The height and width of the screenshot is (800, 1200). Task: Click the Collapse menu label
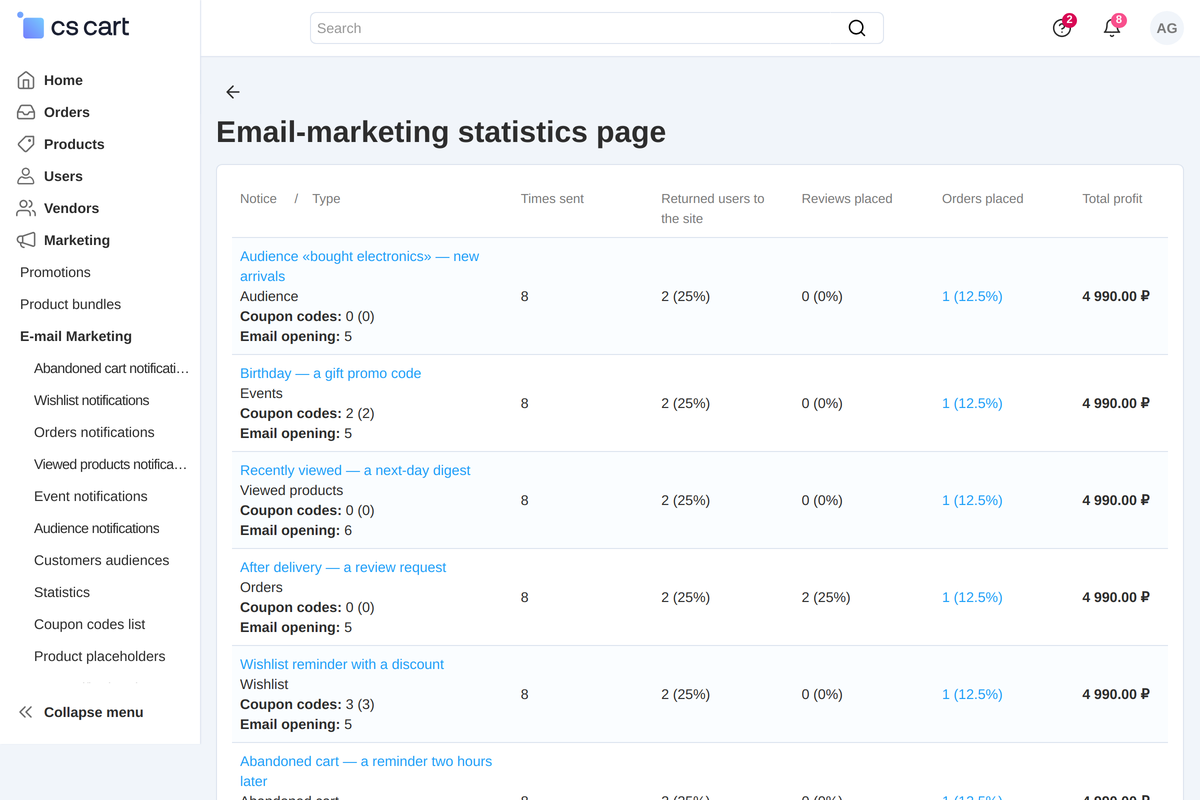point(93,712)
